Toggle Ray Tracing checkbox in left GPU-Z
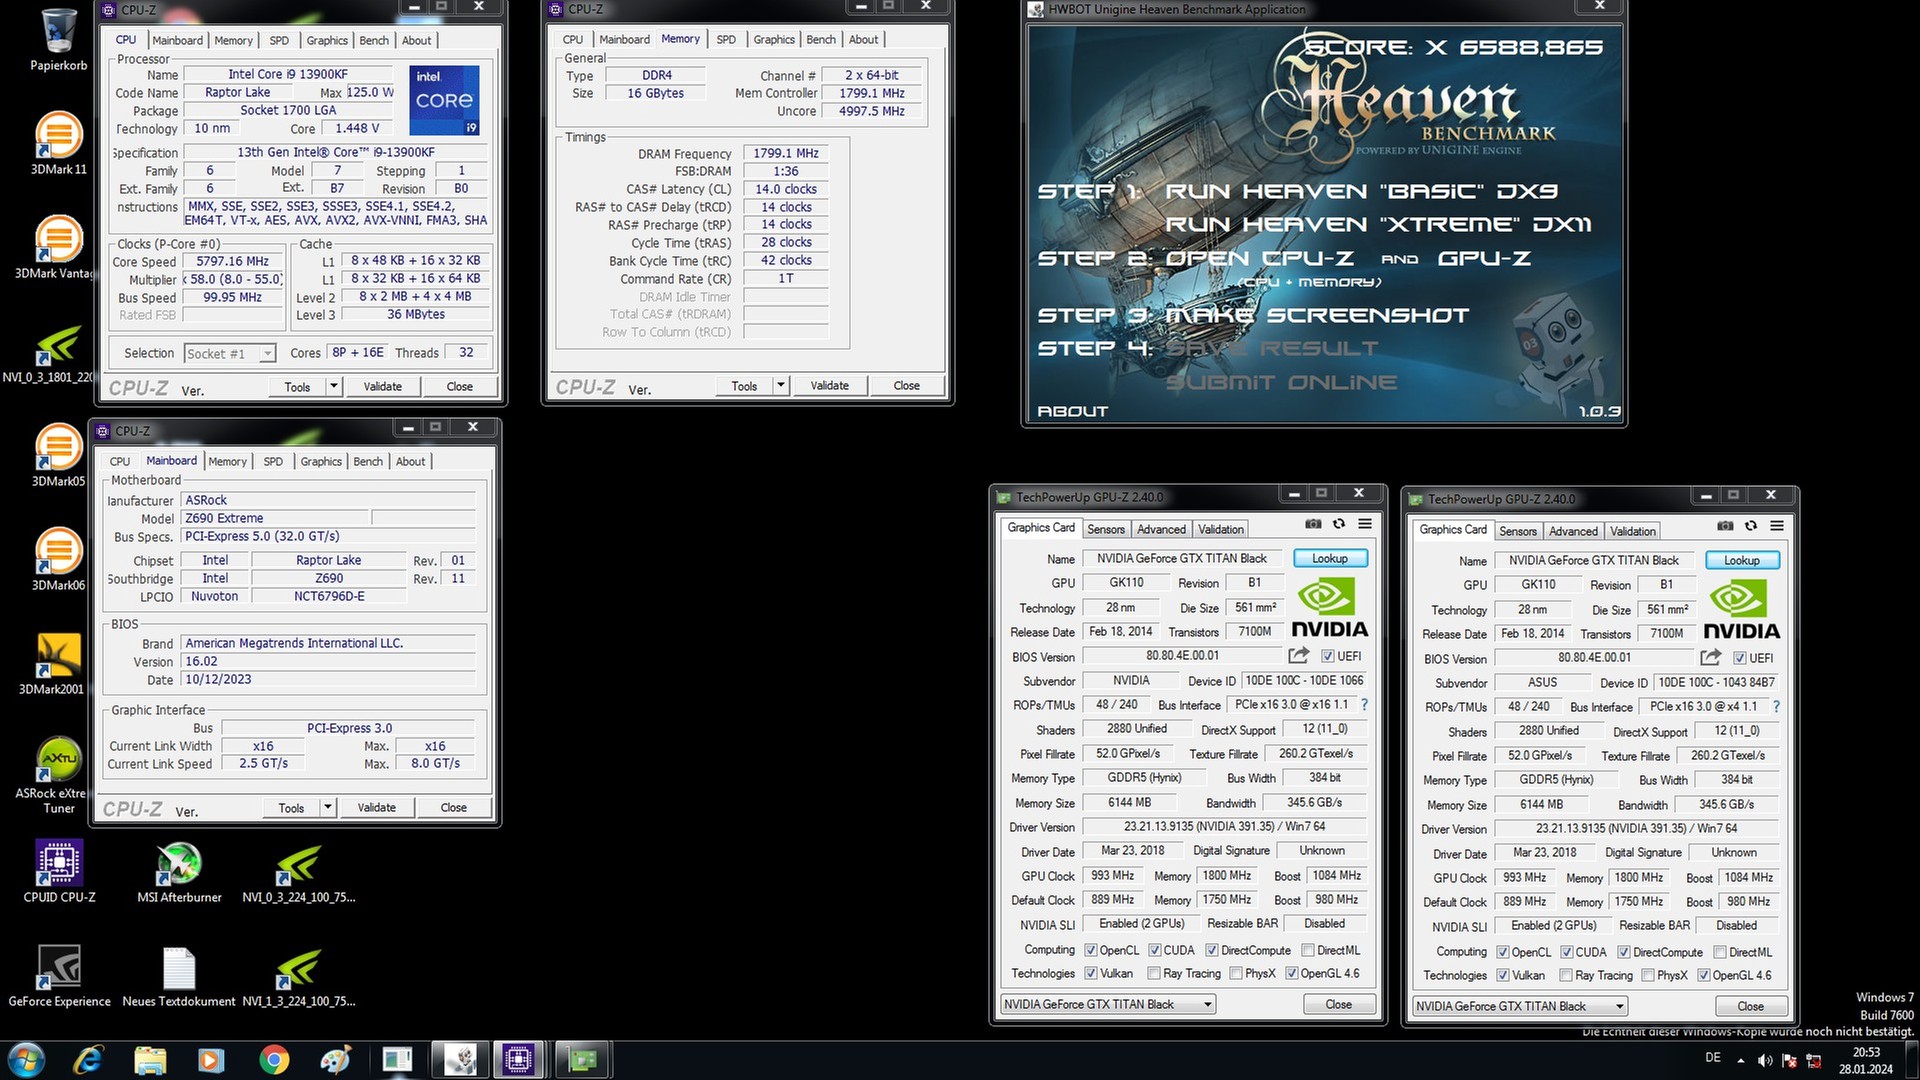This screenshot has height=1080, width=1920. pyautogui.click(x=1154, y=974)
